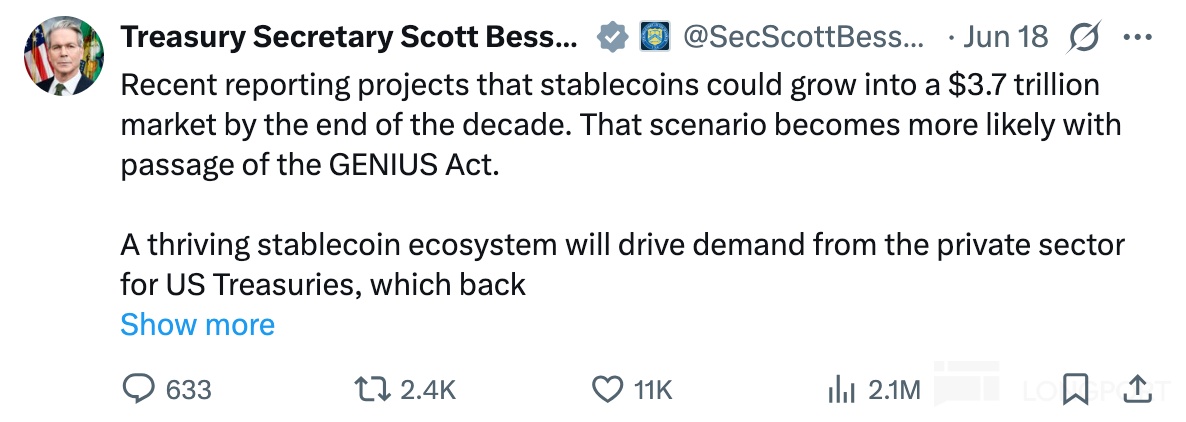This screenshot has width=1186, height=422.
Task: Bookmark this post
Action: [1075, 389]
